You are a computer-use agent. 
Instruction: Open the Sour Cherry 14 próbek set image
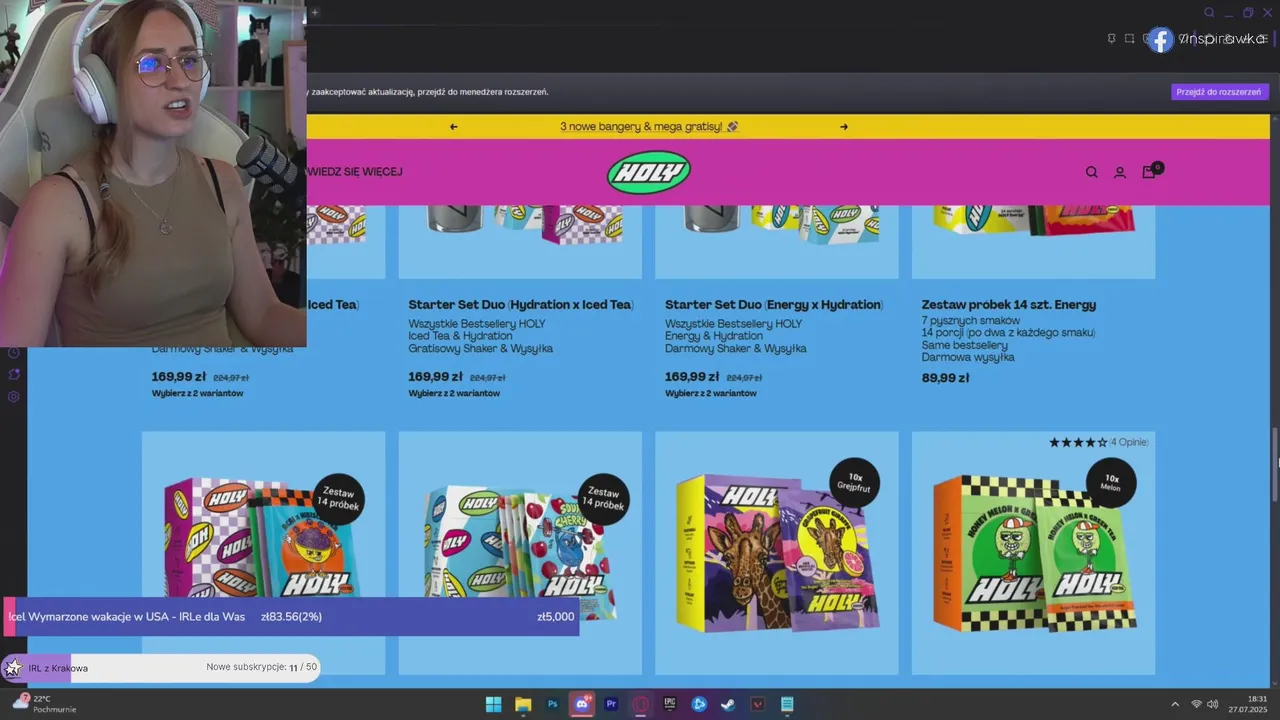[520, 553]
